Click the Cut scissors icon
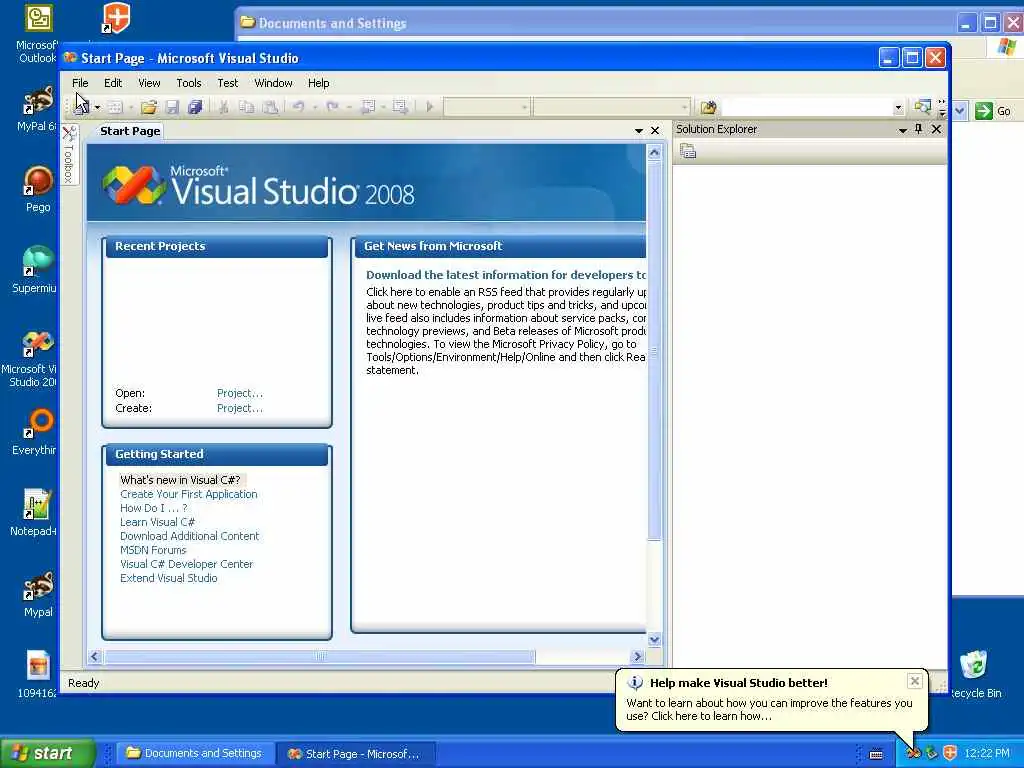The width and height of the screenshot is (1024, 768). (223, 107)
